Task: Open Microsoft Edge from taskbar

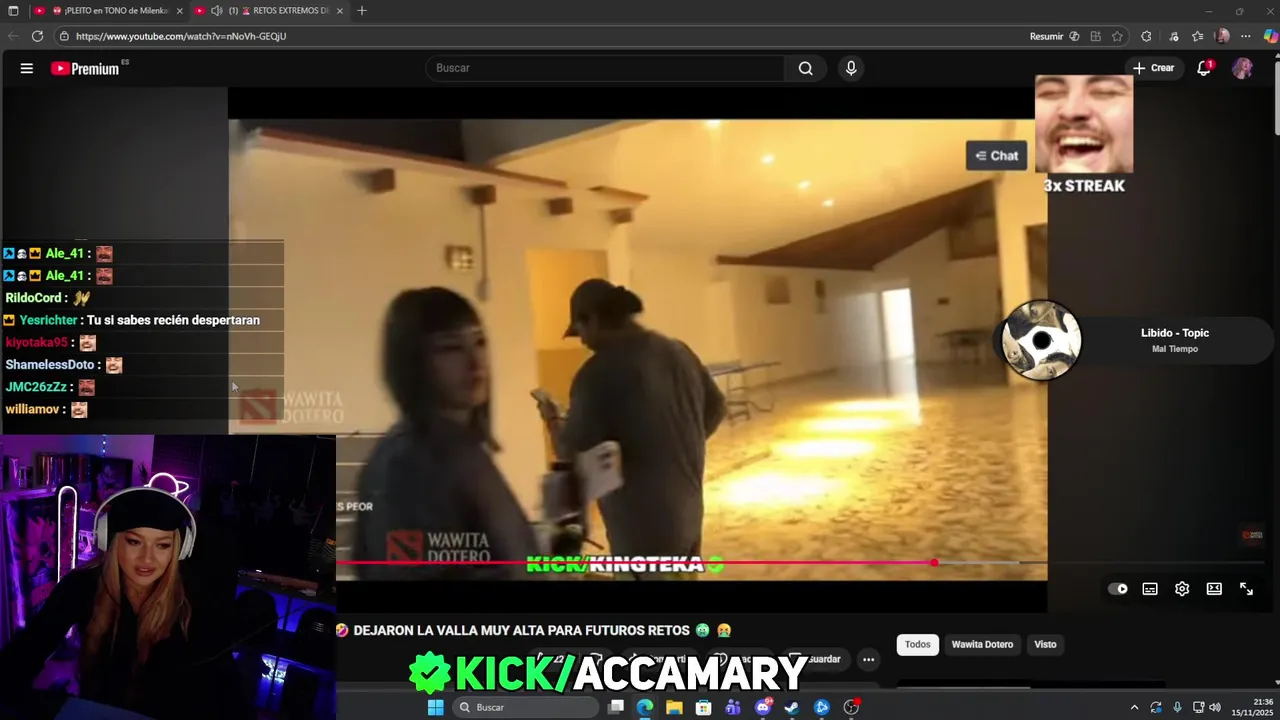Action: (645, 707)
